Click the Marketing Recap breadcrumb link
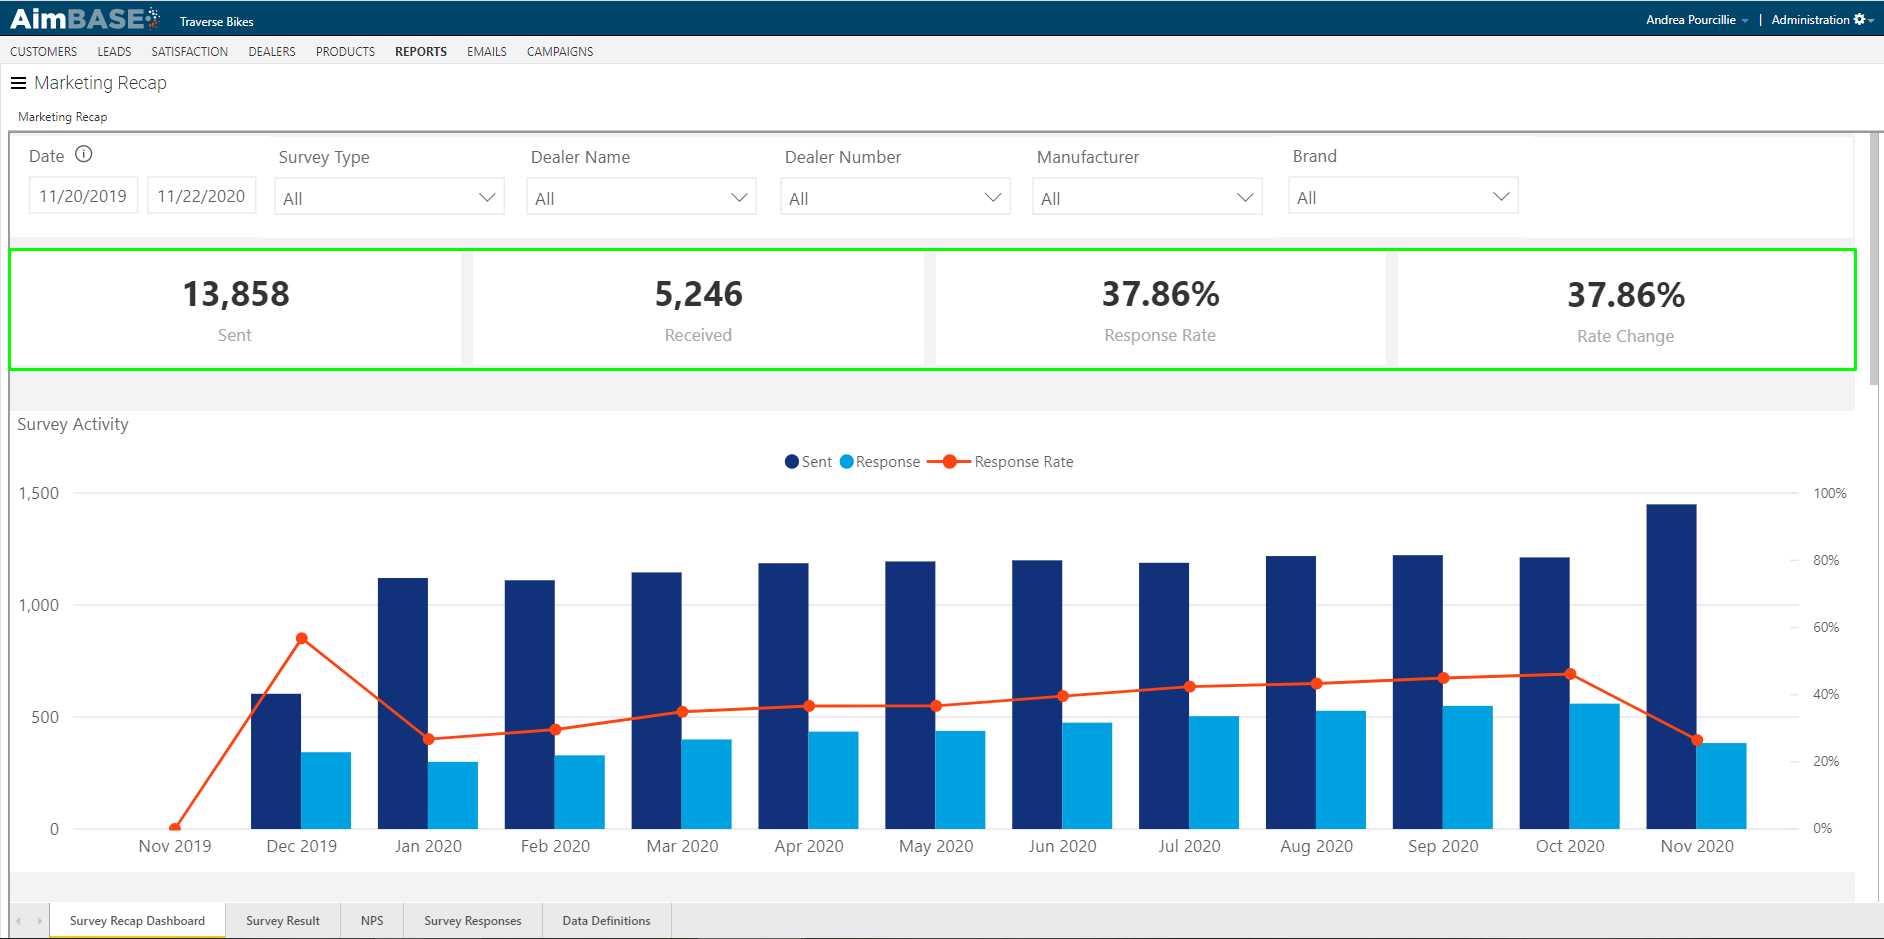 coord(61,116)
